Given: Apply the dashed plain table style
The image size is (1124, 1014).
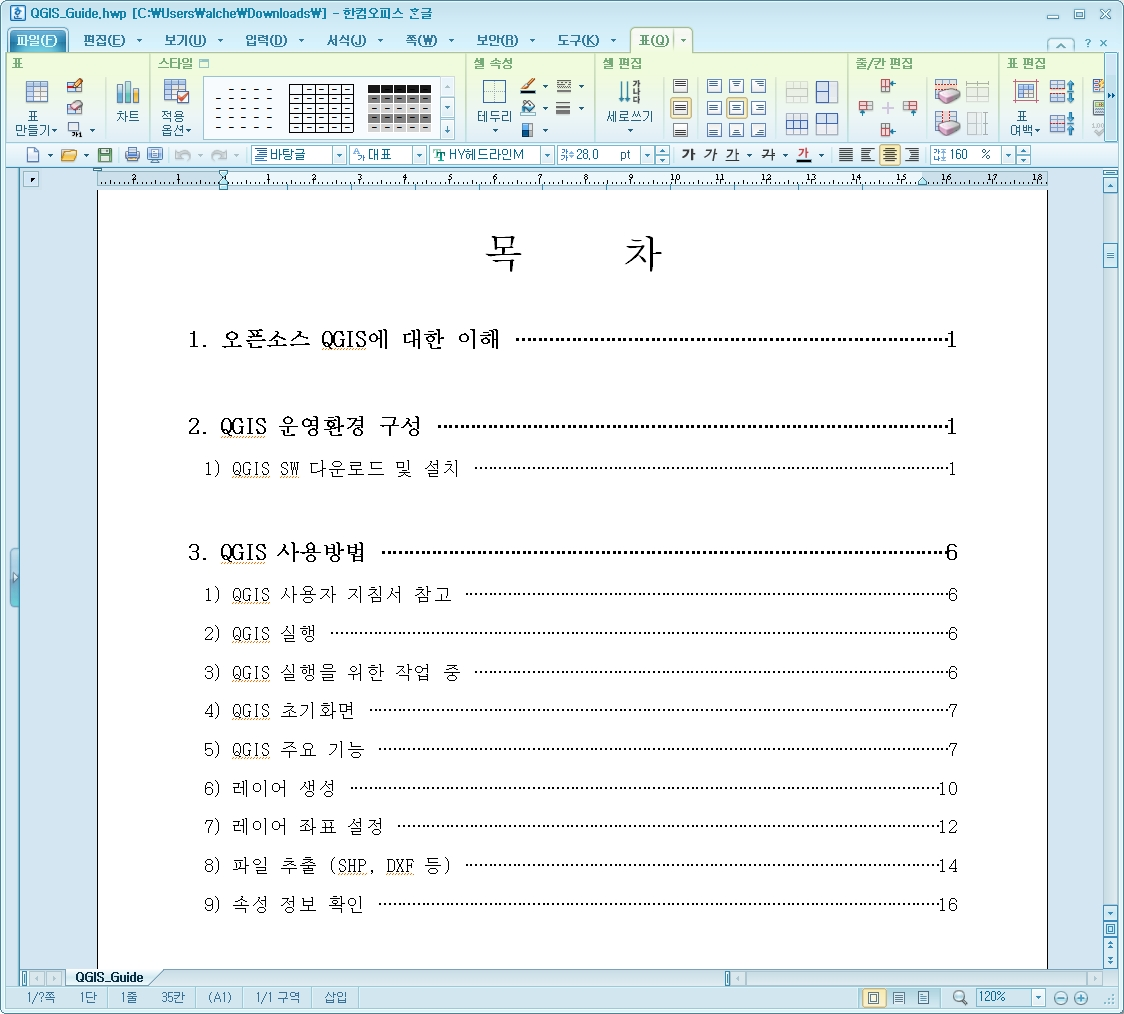Looking at the screenshot, I should pos(244,108).
